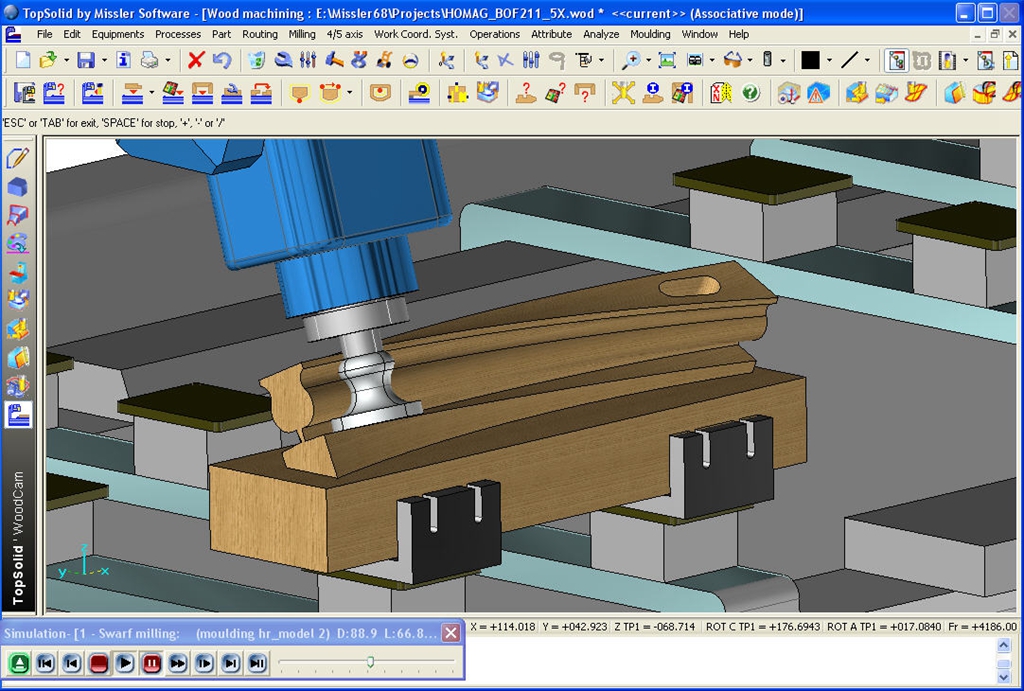Image resolution: width=1024 pixels, height=691 pixels.
Task: Click the warning triangle on blue cube icon
Action: 818,93
